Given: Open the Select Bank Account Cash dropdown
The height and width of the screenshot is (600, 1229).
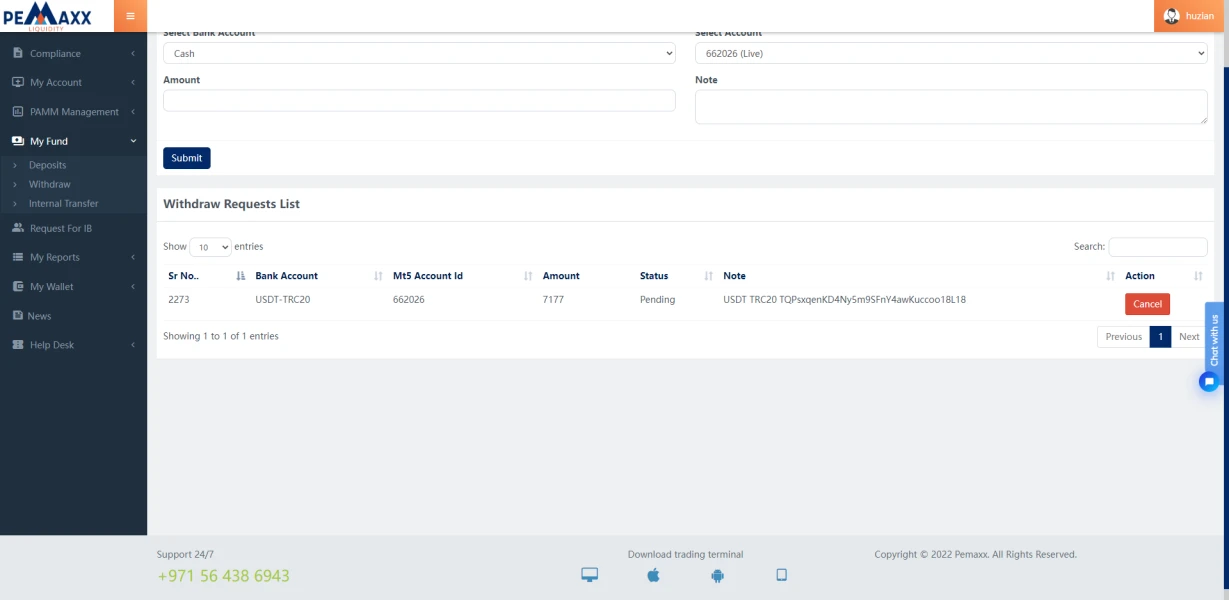Looking at the screenshot, I should click(419, 53).
